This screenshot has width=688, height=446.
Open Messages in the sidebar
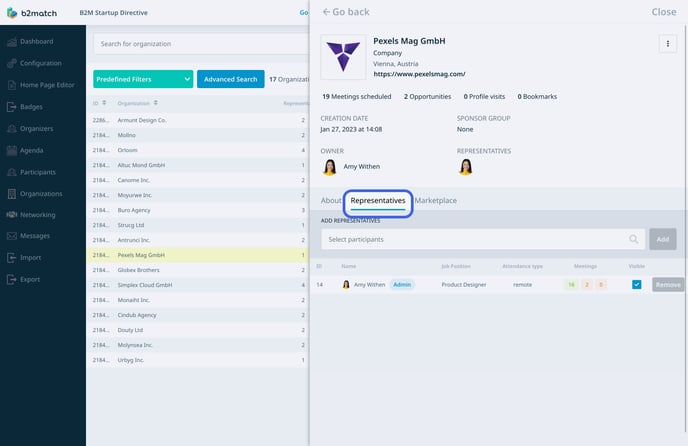click(x=35, y=236)
